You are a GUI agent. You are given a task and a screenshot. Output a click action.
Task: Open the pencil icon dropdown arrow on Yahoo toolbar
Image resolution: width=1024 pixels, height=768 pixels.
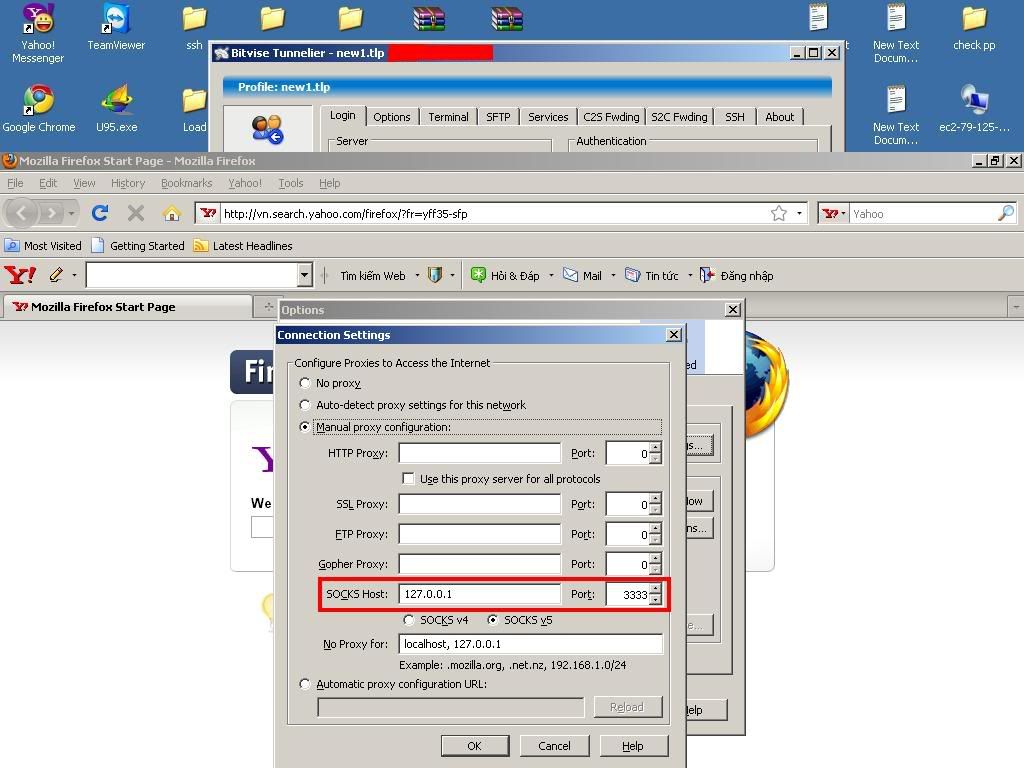pyautogui.click(x=74, y=276)
